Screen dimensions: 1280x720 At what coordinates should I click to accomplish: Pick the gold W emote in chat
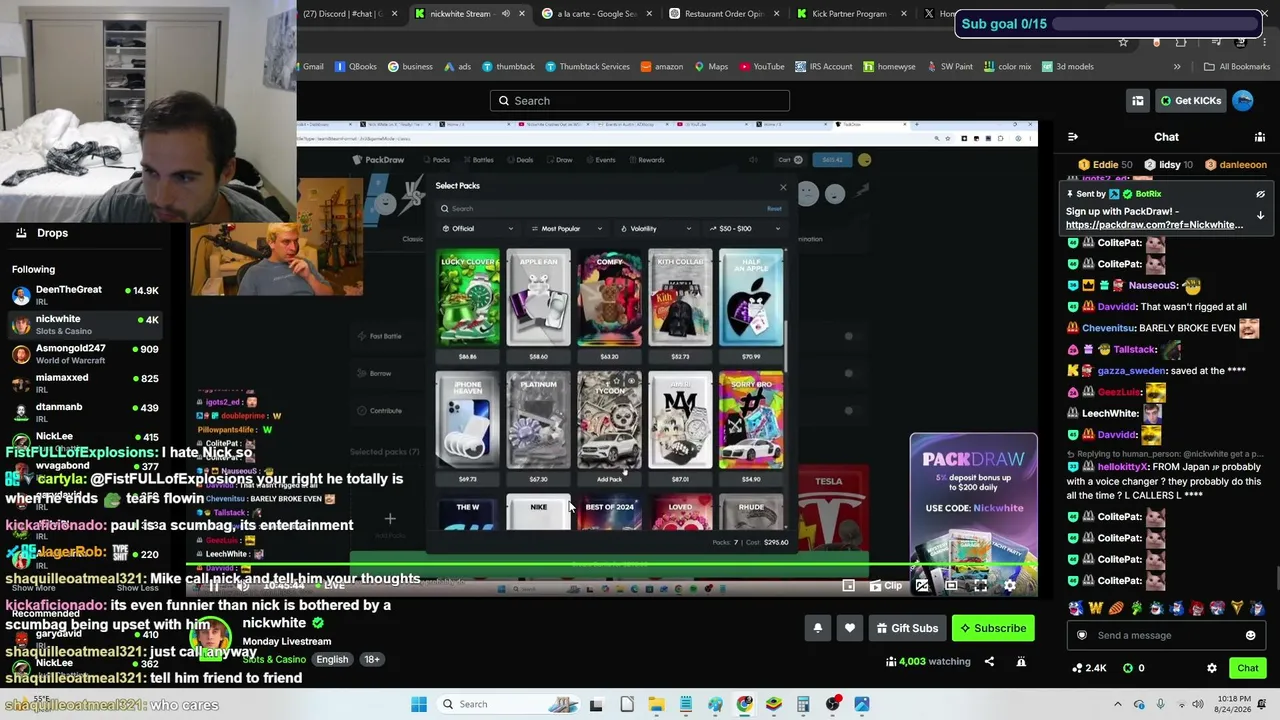coord(1096,607)
